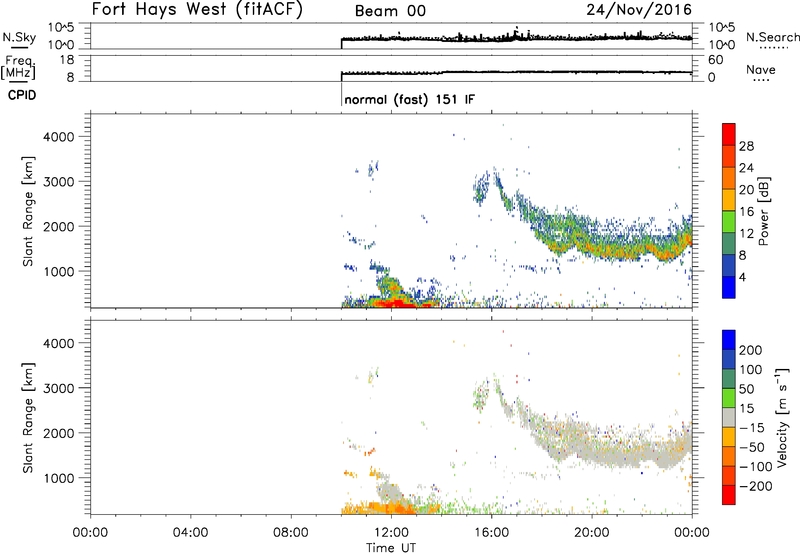
Task: Select Velocity colorbar segment between -100 and -200
Action: (x=729, y=475)
